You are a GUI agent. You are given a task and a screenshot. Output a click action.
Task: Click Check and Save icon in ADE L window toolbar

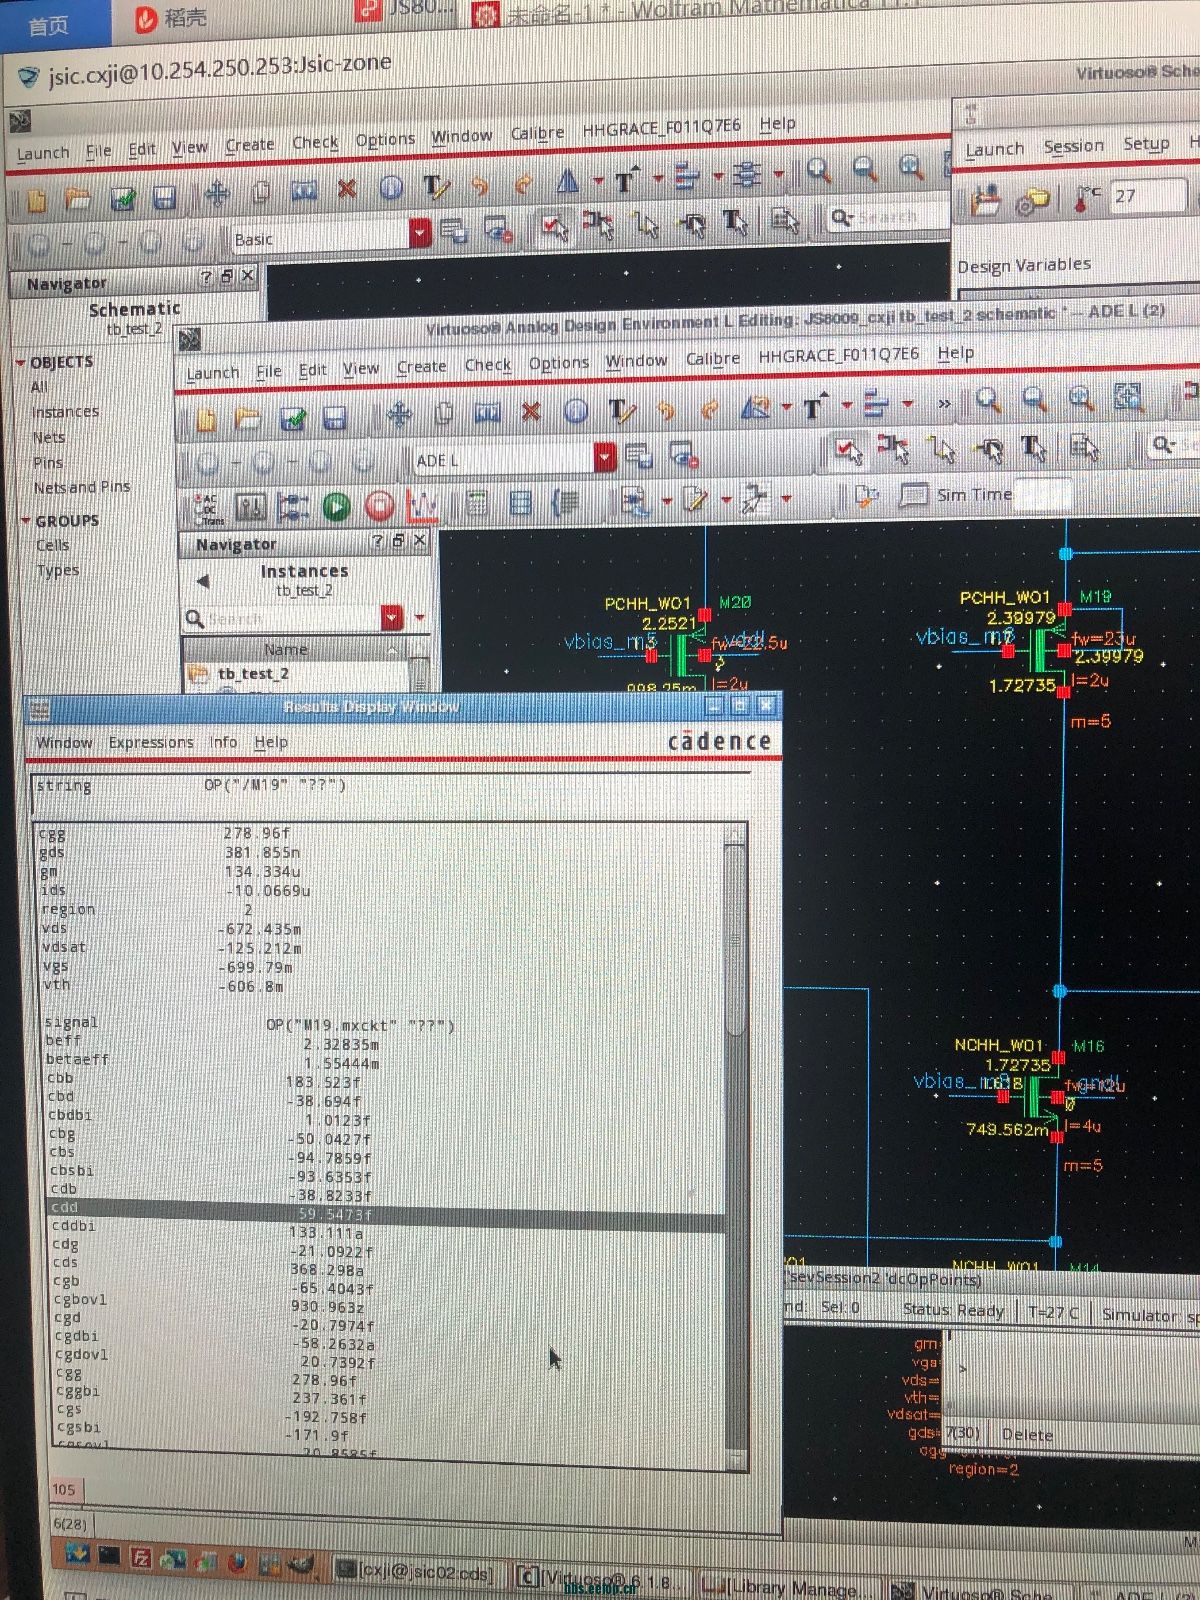click(292, 418)
